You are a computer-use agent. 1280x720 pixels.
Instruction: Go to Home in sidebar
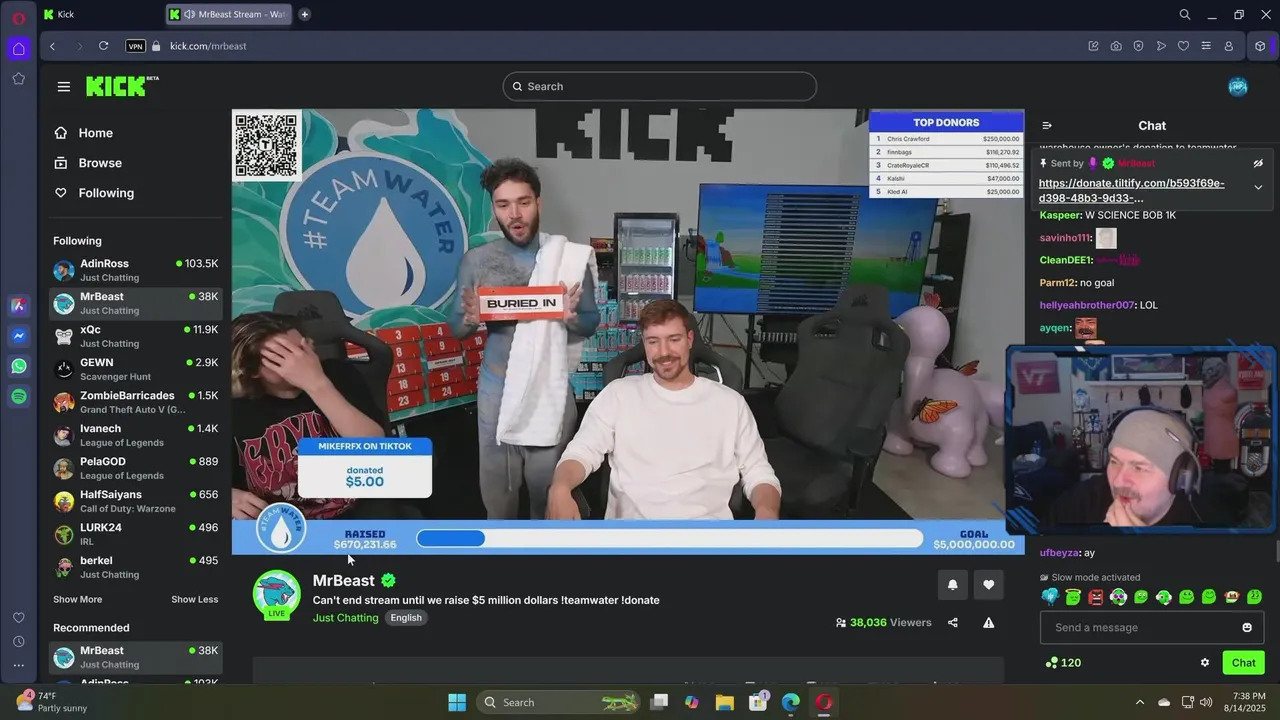coord(84,133)
